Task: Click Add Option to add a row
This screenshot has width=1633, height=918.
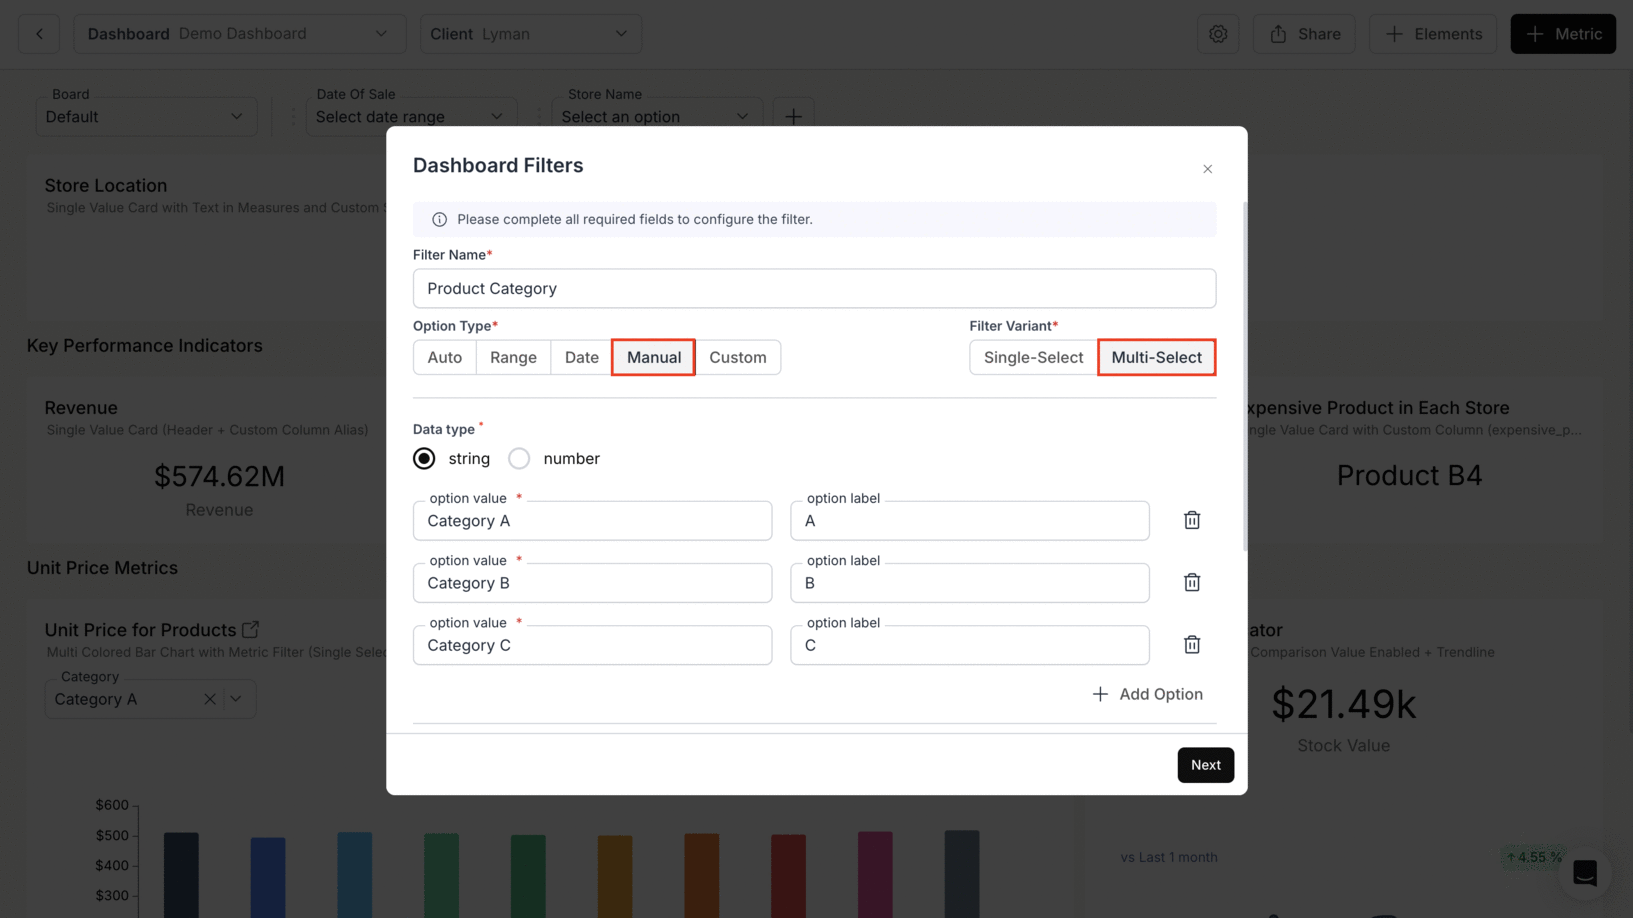Action: click(x=1147, y=694)
